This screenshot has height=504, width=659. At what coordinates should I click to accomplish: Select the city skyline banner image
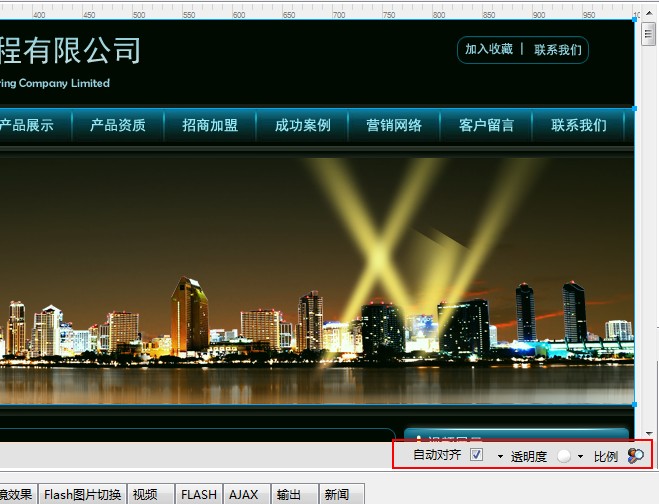[x=317, y=280]
